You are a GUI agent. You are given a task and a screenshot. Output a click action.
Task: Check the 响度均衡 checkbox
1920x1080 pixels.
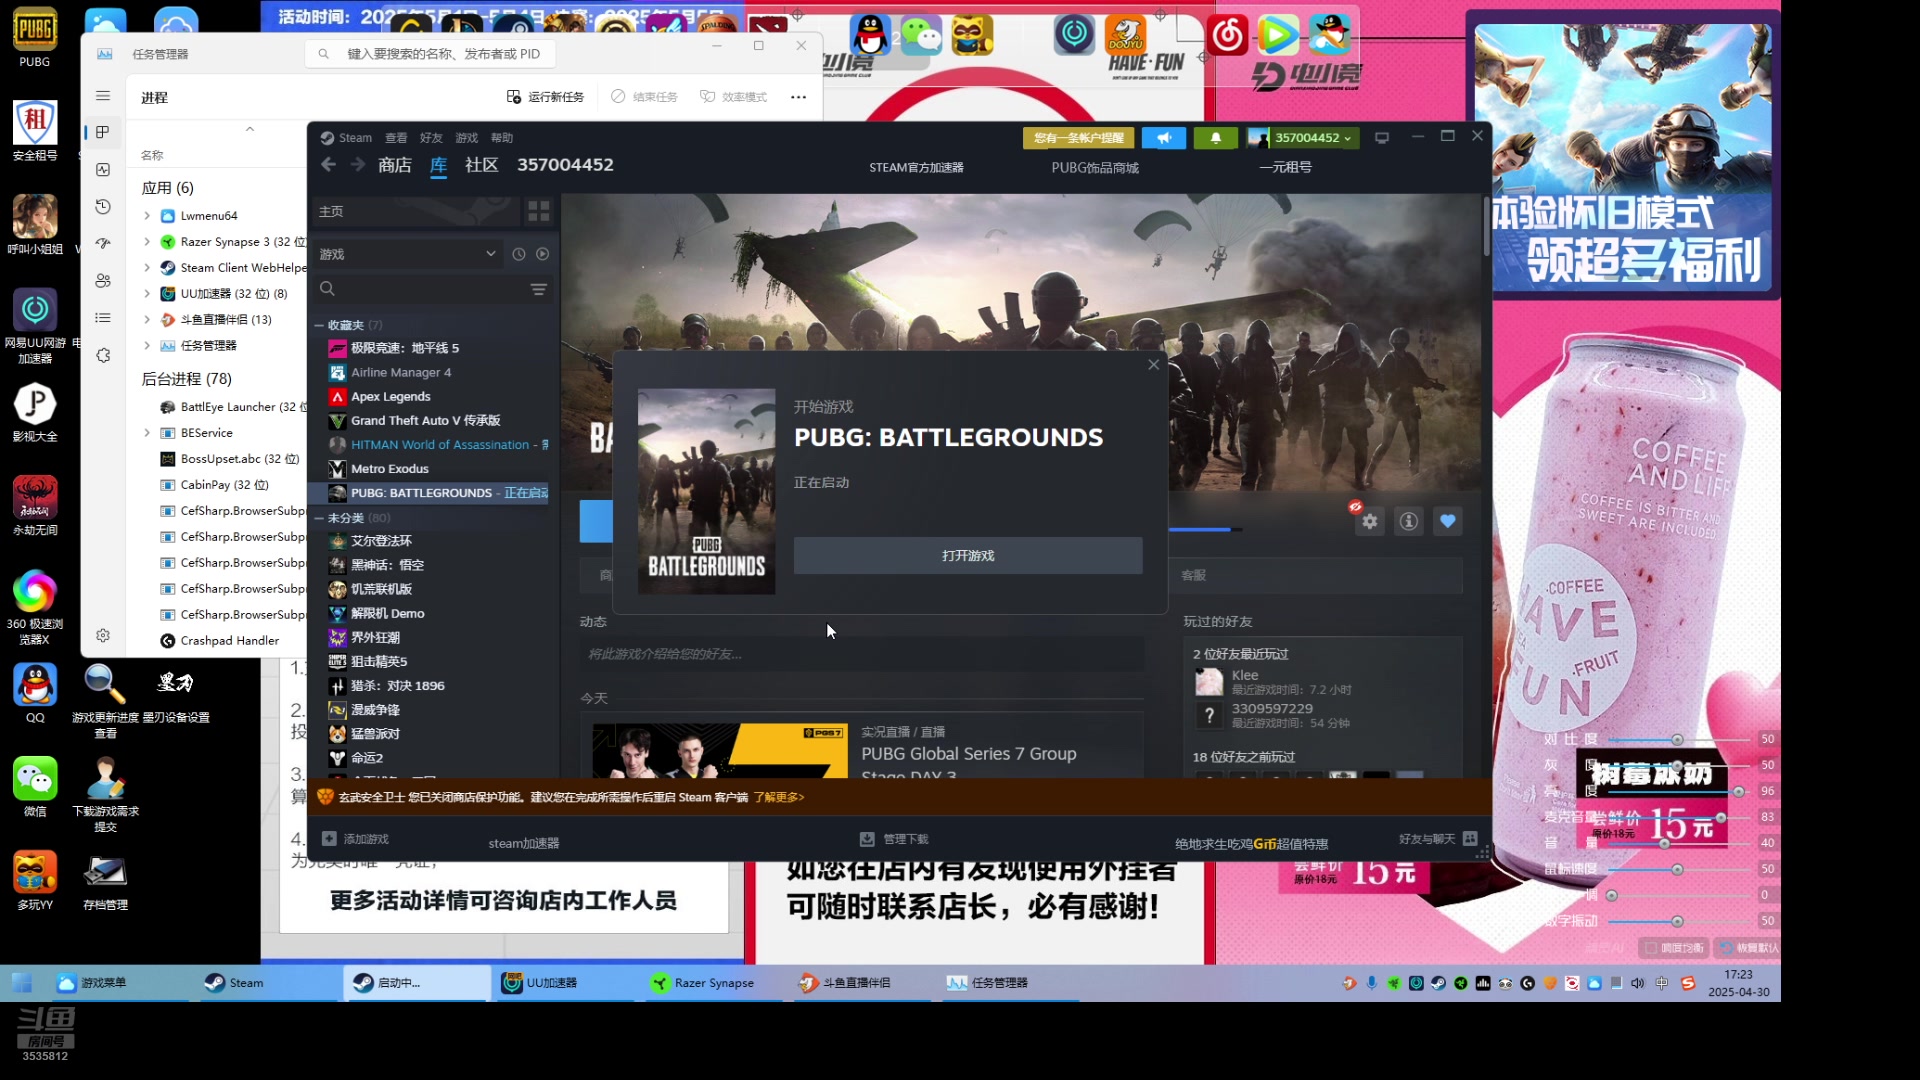point(1651,948)
